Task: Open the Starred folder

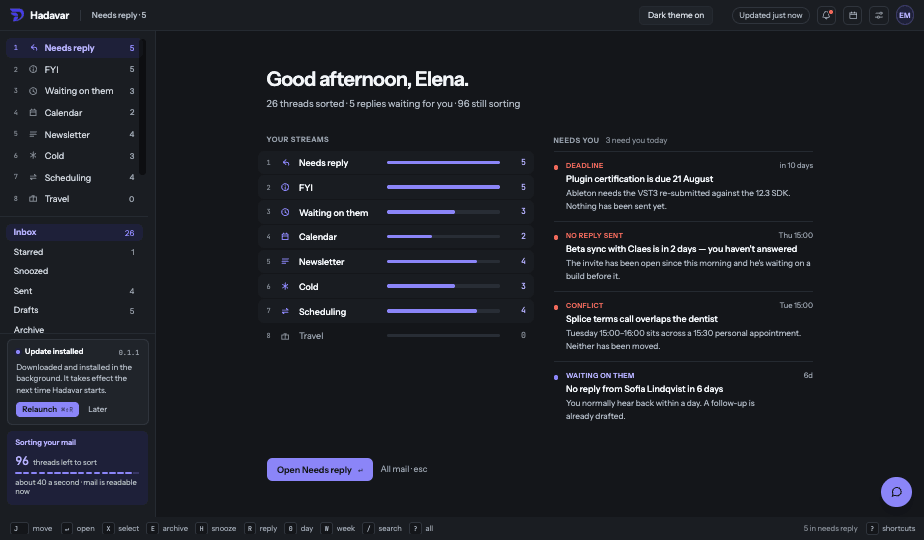Action: click(x=74, y=252)
